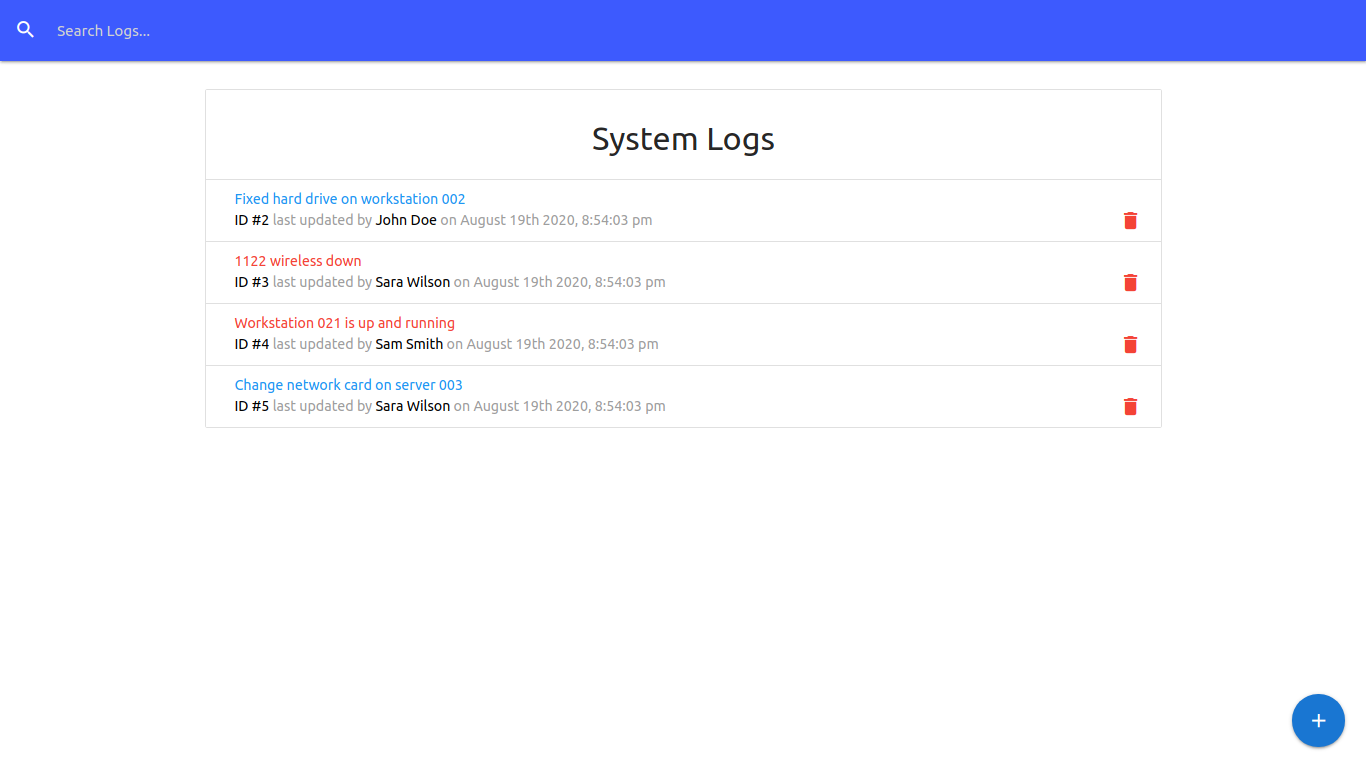
Task: Click technician name 'Sam Smith'
Action: (x=409, y=344)
